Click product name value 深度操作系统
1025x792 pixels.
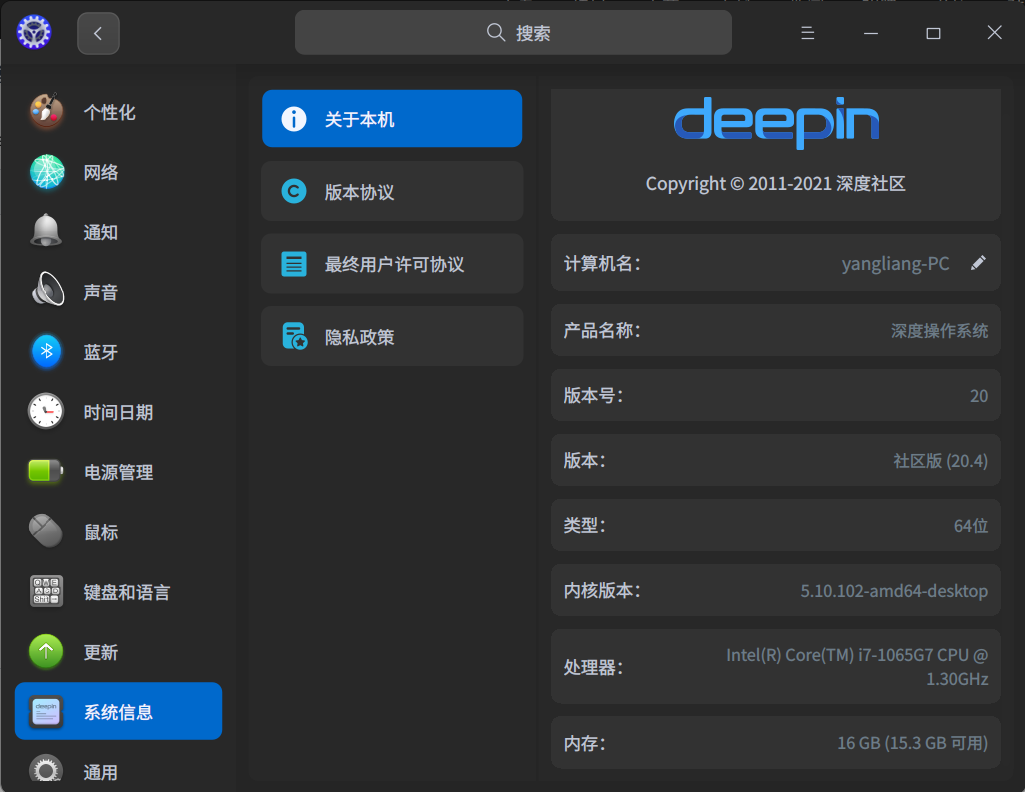(939, 331)
